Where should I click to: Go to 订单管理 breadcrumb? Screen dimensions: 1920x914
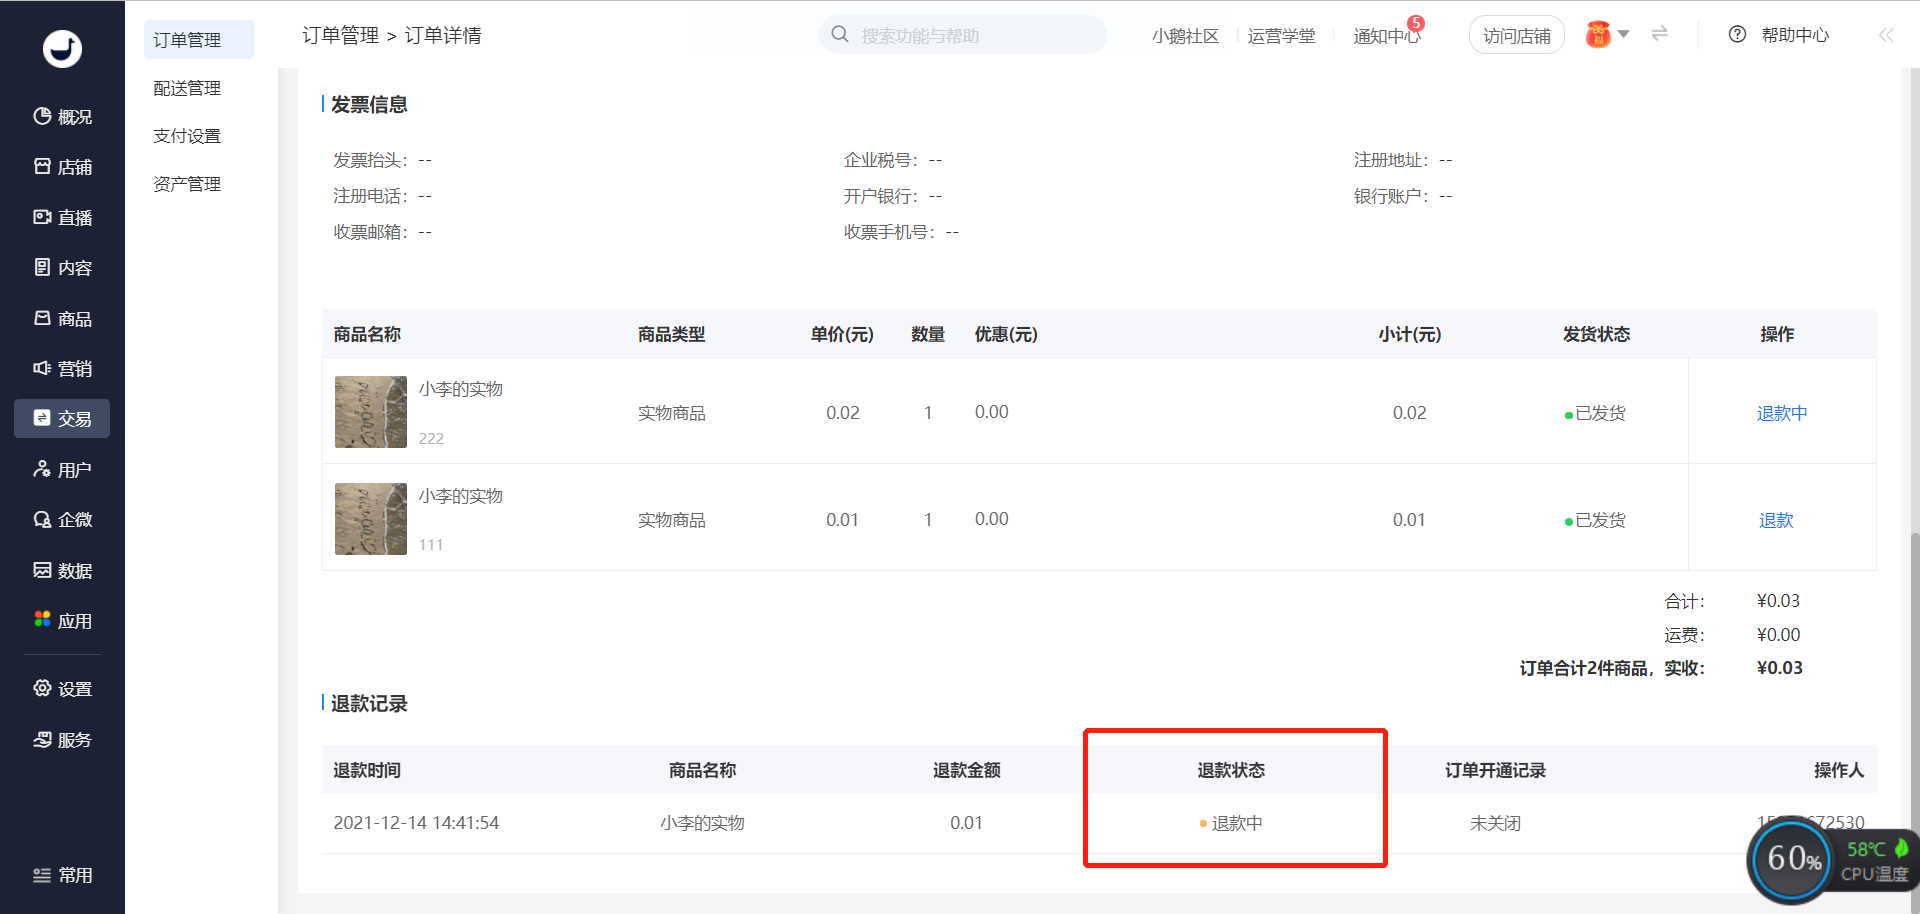coord(341,35)
